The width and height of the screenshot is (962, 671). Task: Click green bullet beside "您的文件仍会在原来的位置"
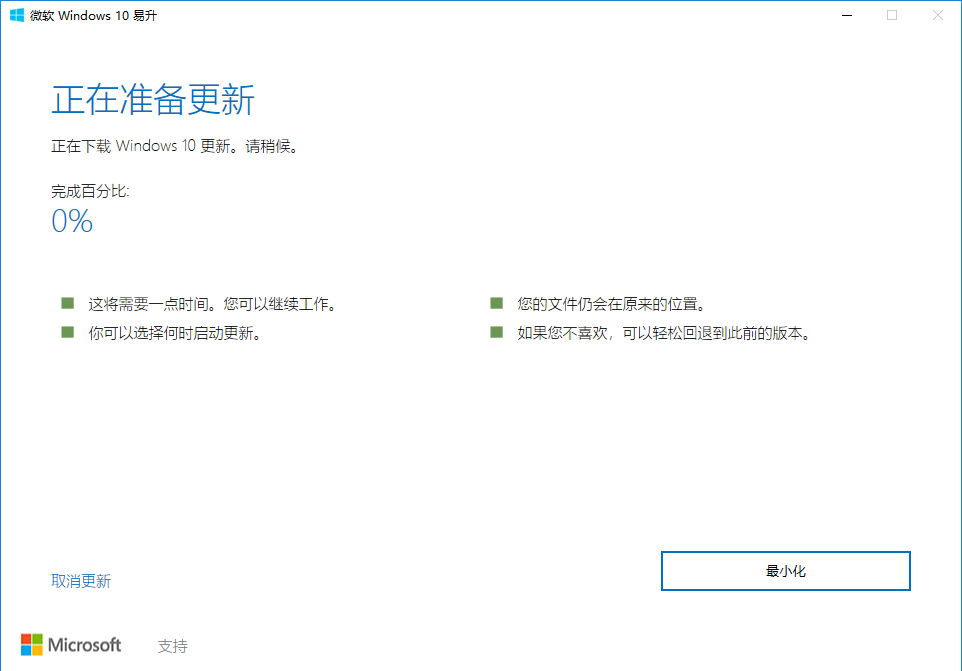tap(496, 303)
